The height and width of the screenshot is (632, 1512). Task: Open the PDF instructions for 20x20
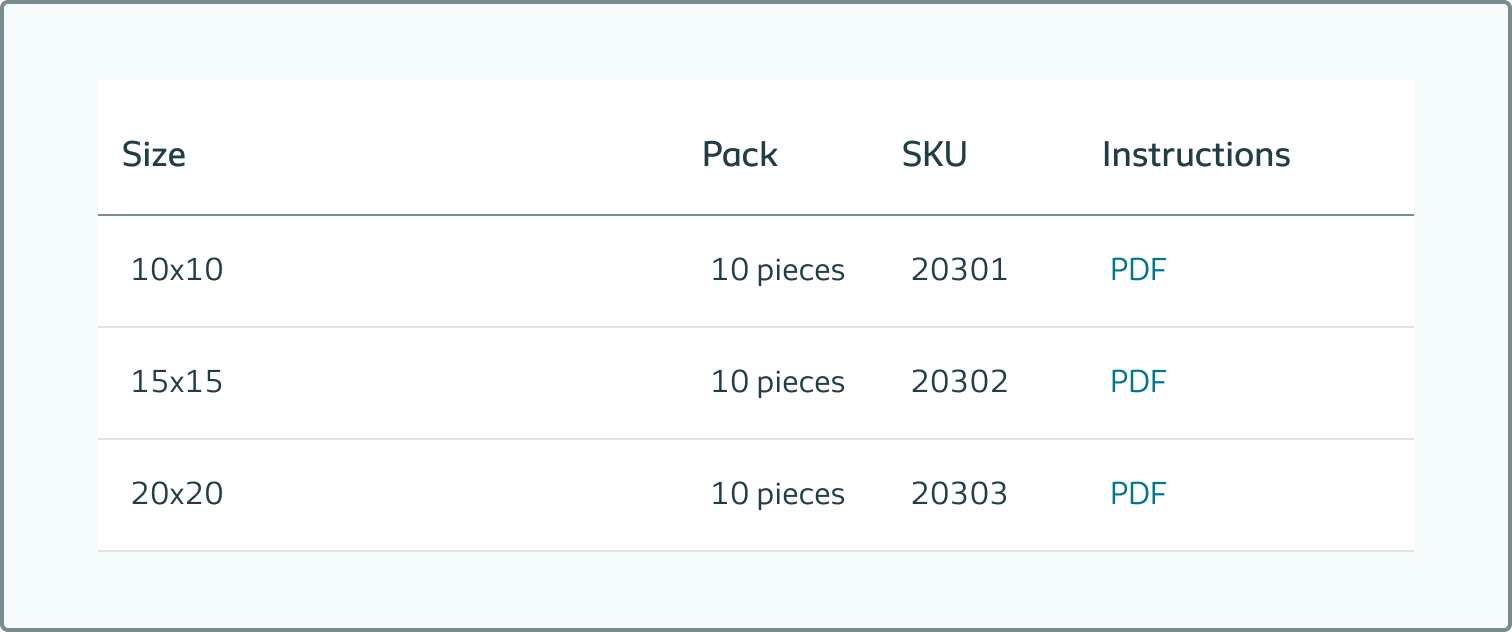[1138, 494]
